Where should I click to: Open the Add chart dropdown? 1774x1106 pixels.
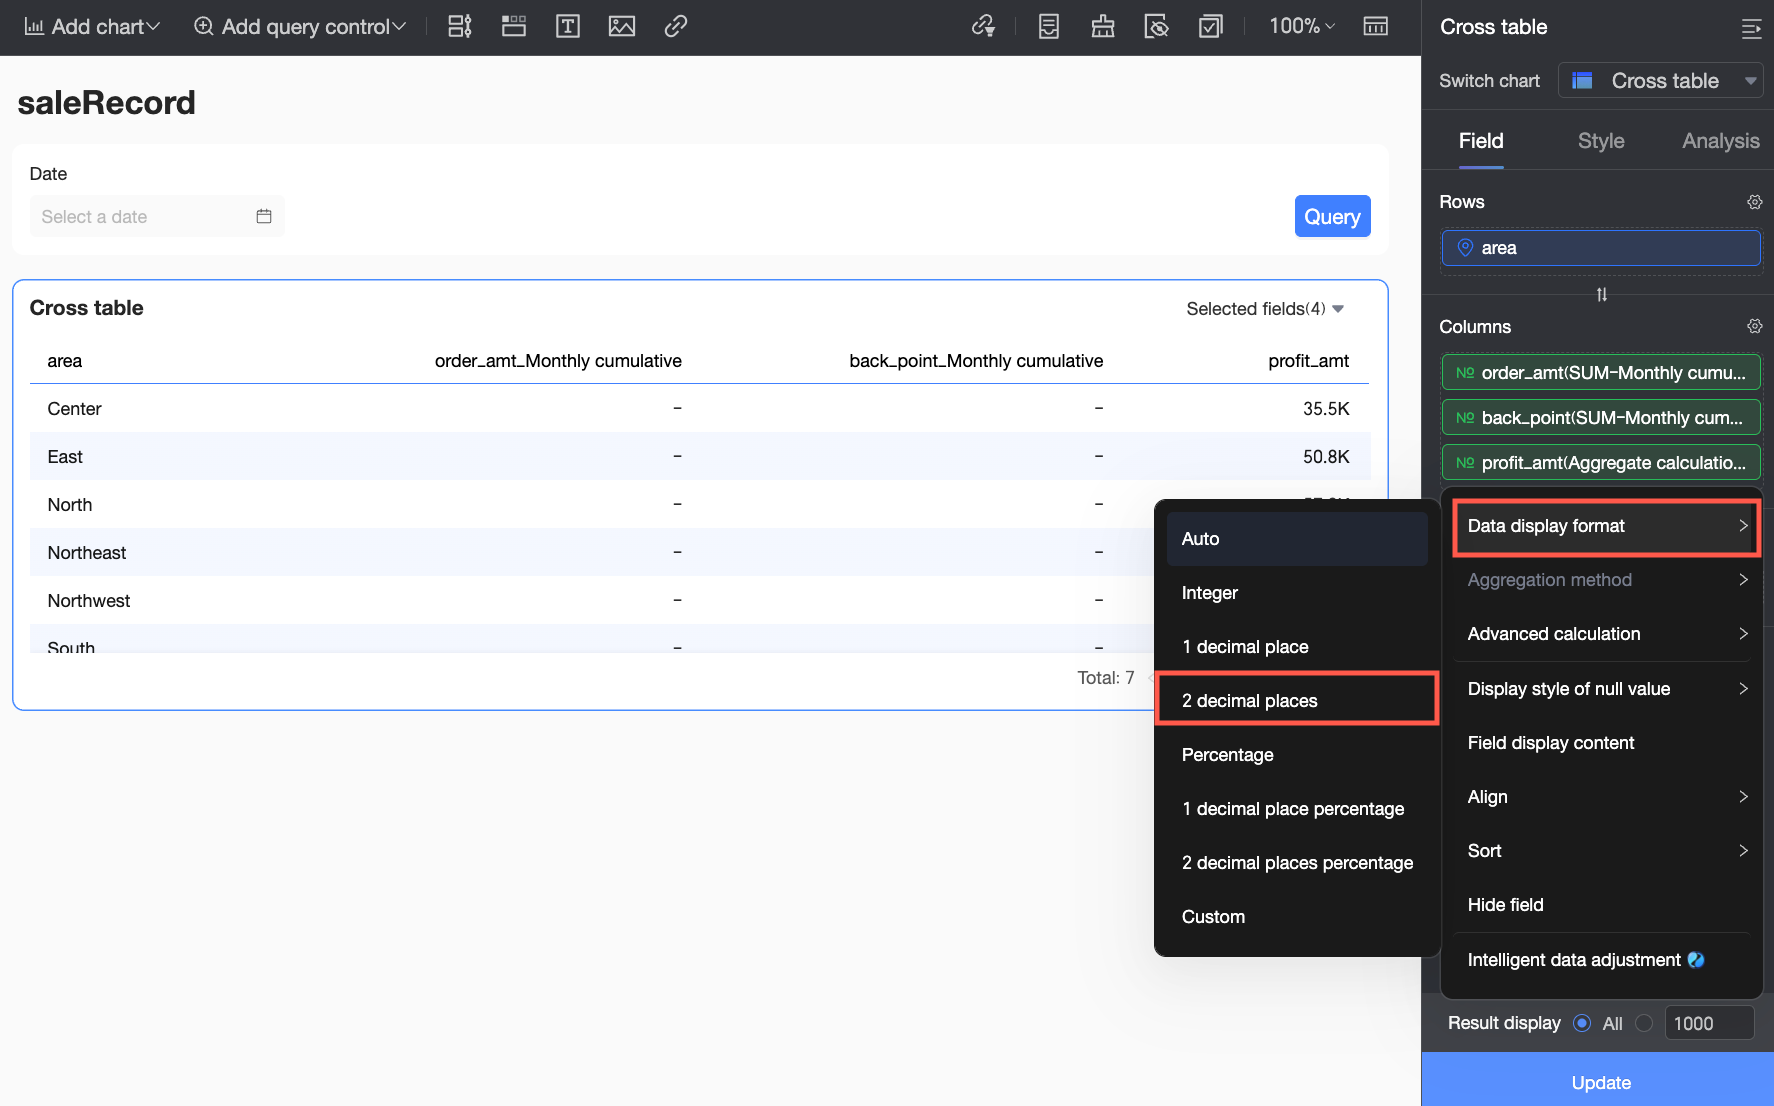(92, 27)
